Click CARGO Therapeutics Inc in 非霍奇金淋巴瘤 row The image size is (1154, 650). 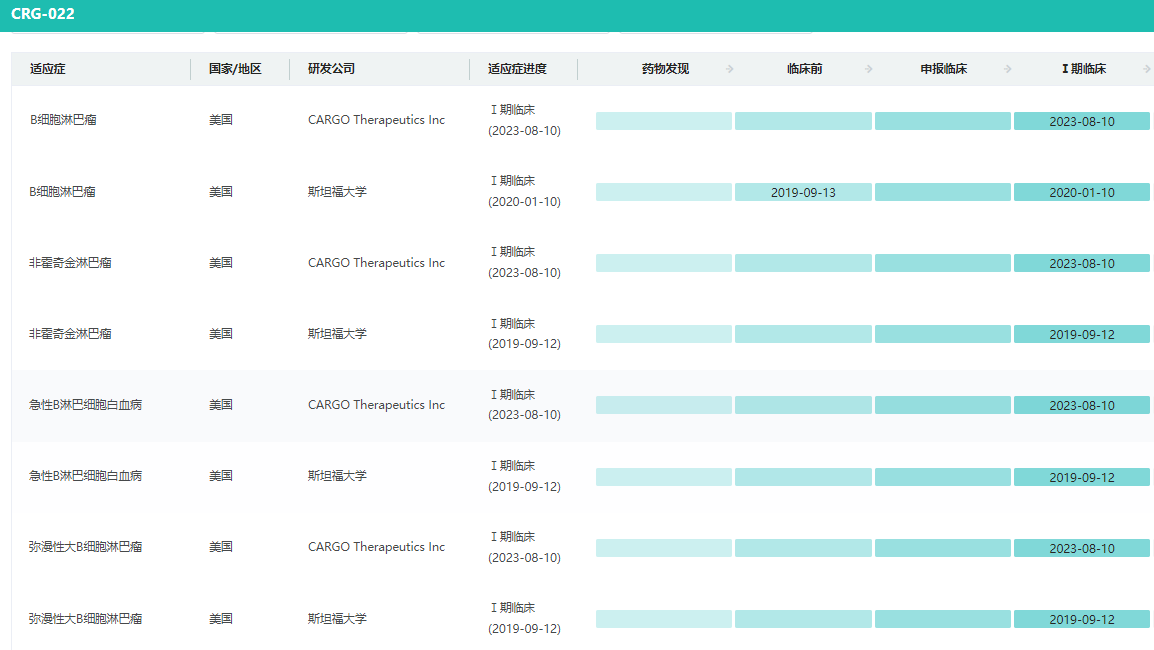coord(376,262)
